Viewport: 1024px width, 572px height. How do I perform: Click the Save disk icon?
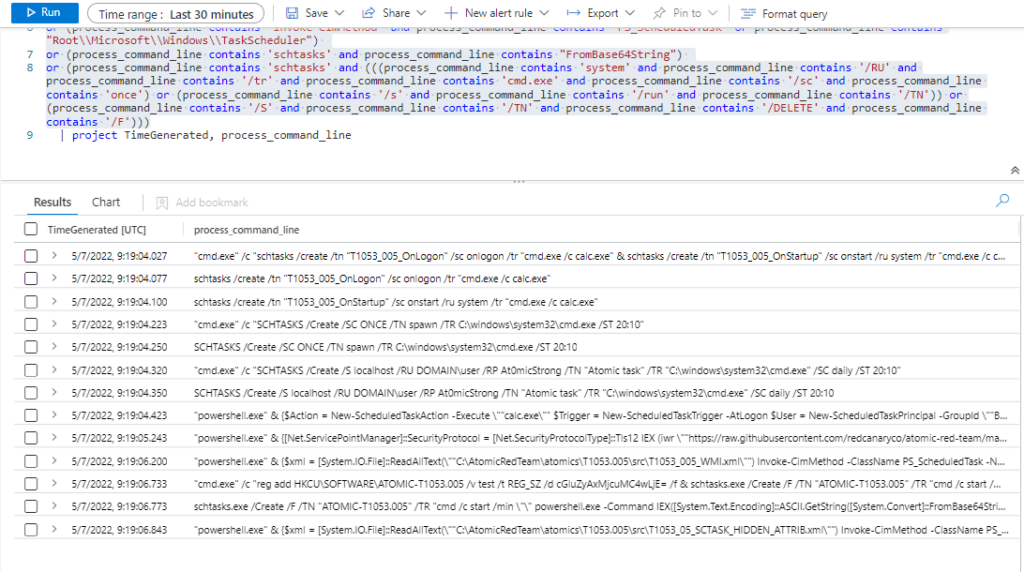[292, 14]
